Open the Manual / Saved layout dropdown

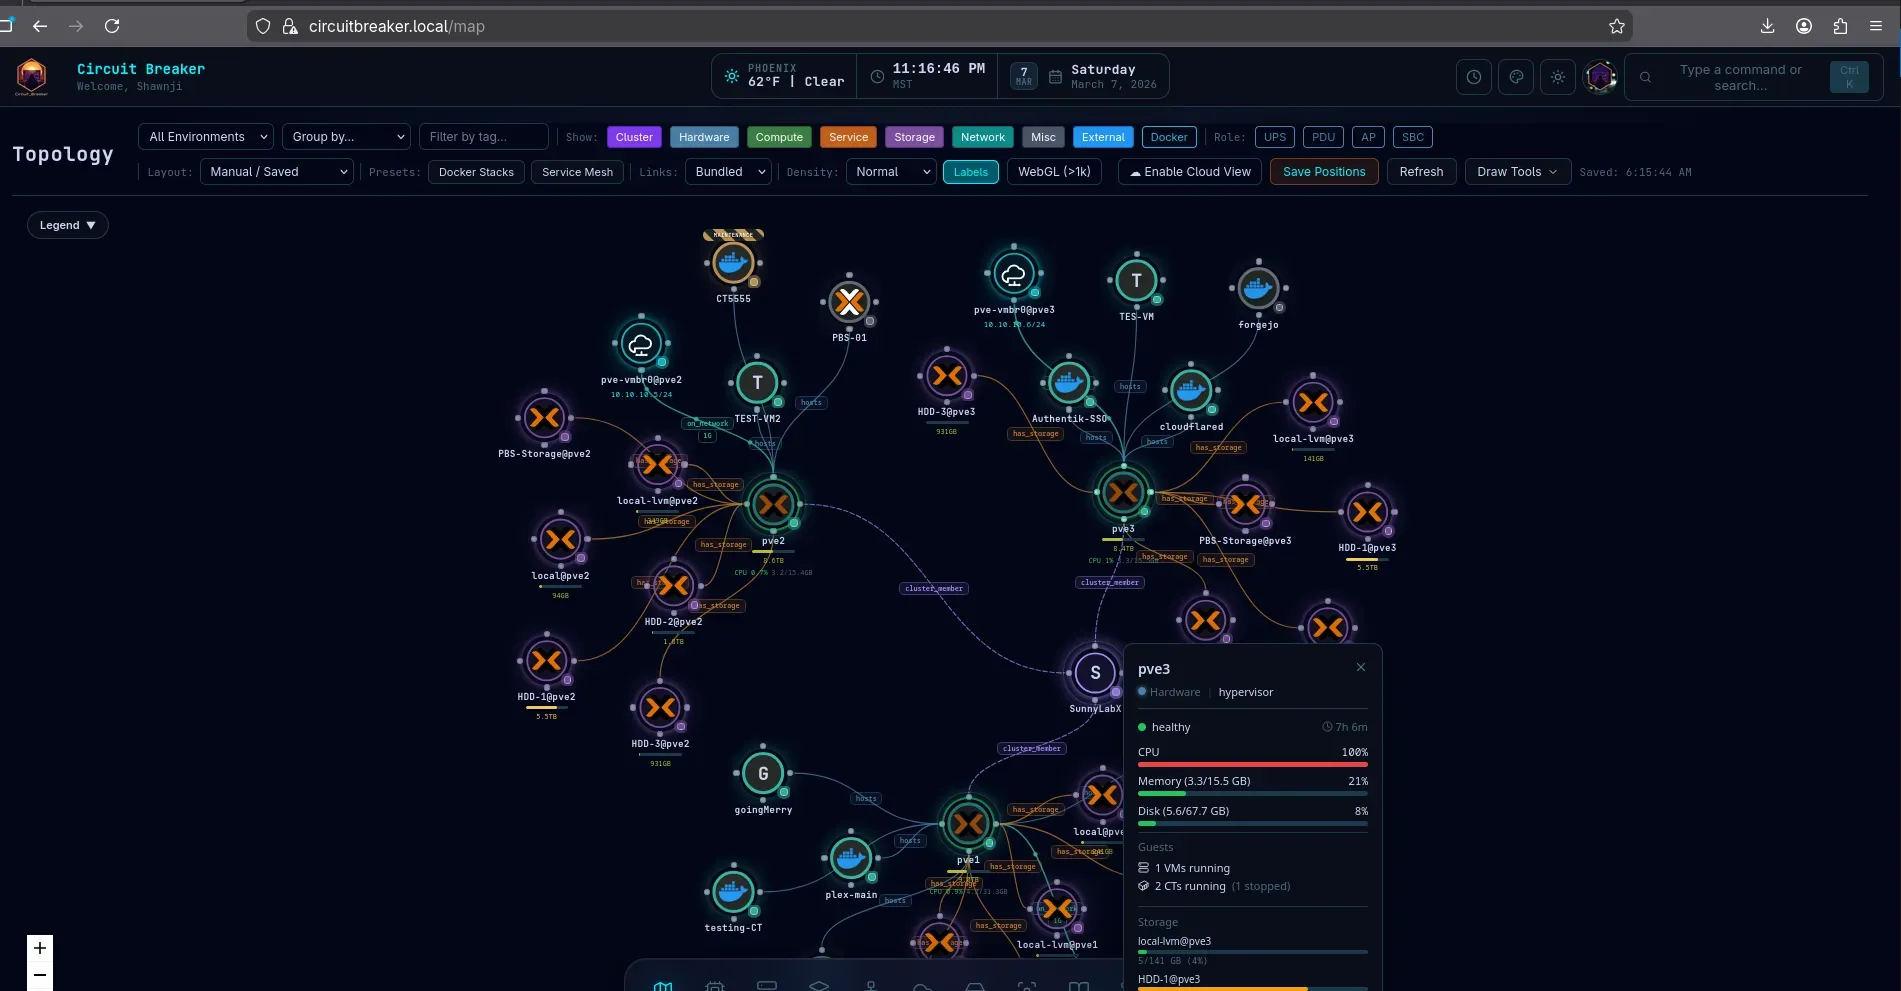pos(277,172)
